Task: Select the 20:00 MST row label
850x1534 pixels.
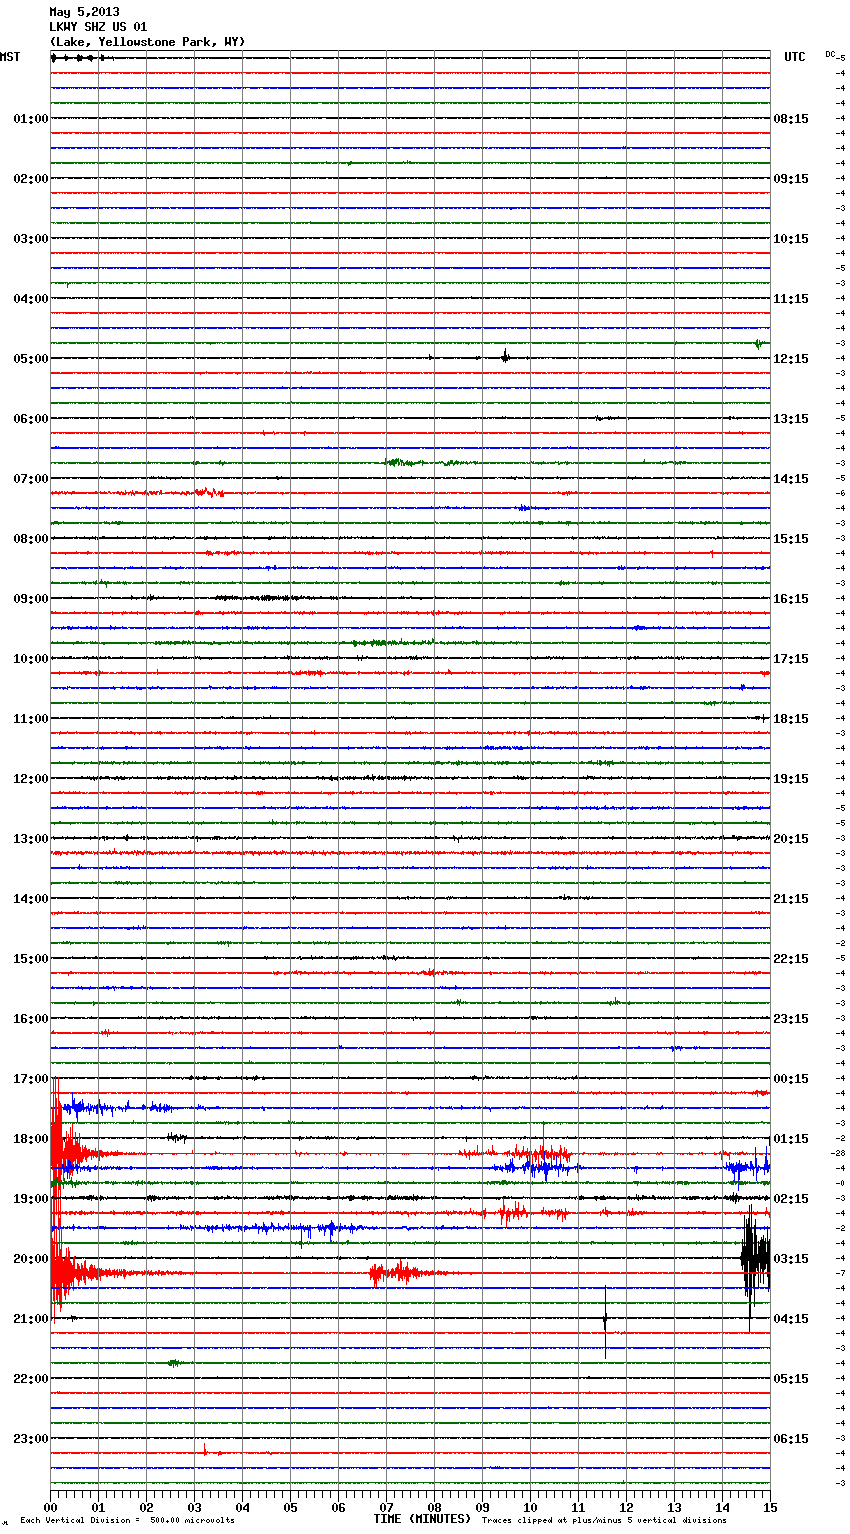Action: 31,1259
